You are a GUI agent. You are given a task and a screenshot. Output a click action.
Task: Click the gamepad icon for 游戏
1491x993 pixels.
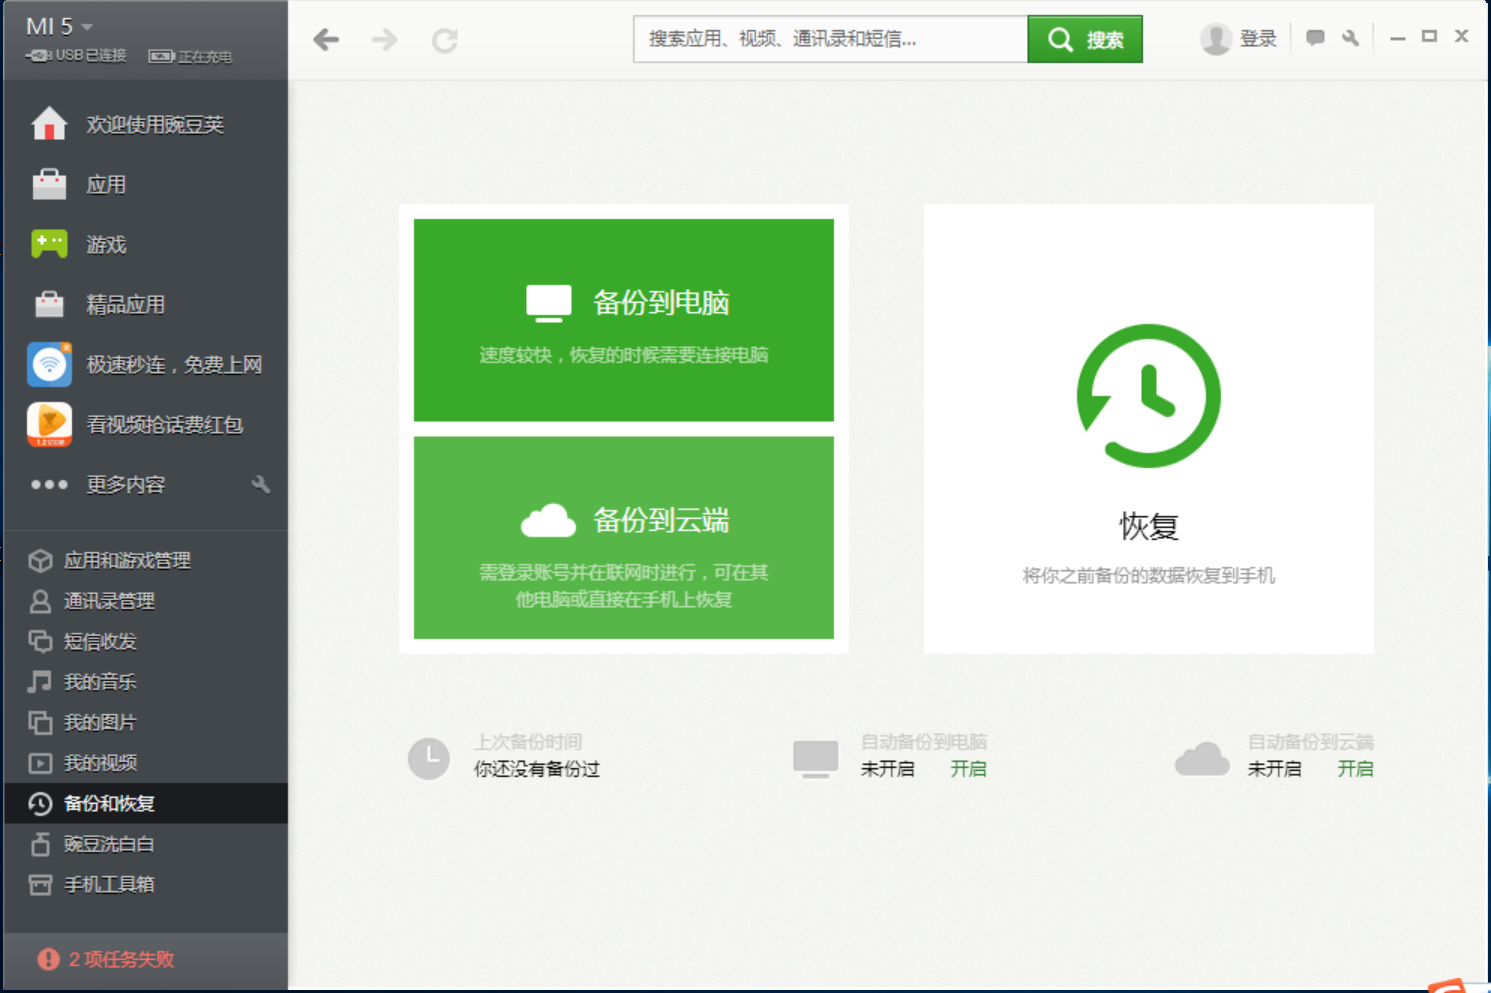point(49,244)
